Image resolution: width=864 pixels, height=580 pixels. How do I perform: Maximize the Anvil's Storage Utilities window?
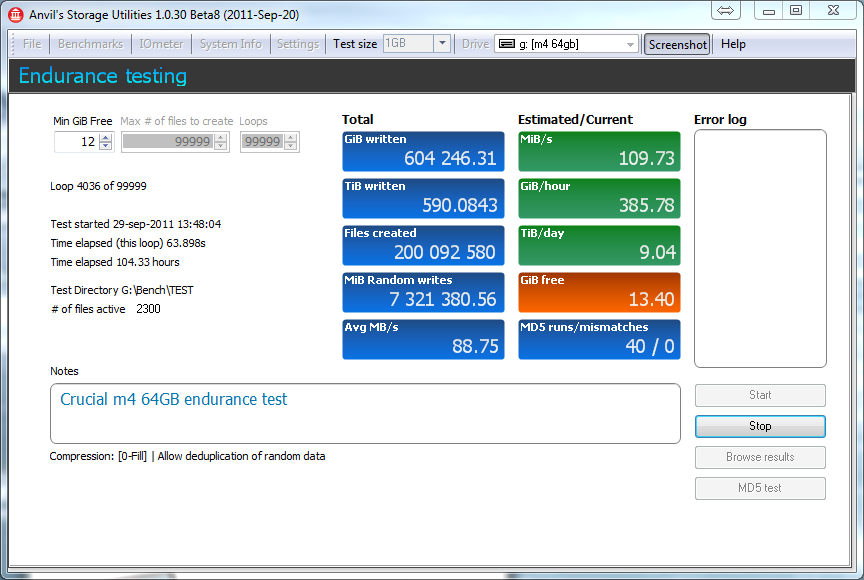tap(796, 10)
